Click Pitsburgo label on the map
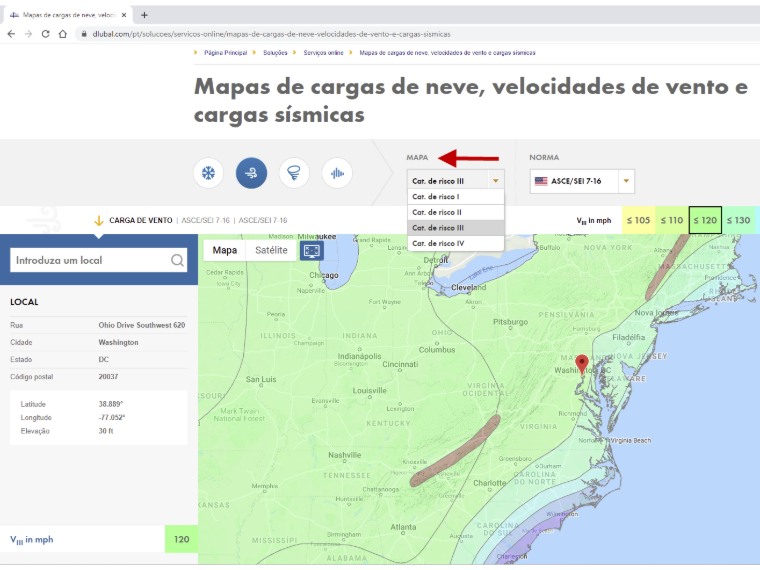Image resolution: width=760 pixels, height=570 pixels. (x=510, y=322)
